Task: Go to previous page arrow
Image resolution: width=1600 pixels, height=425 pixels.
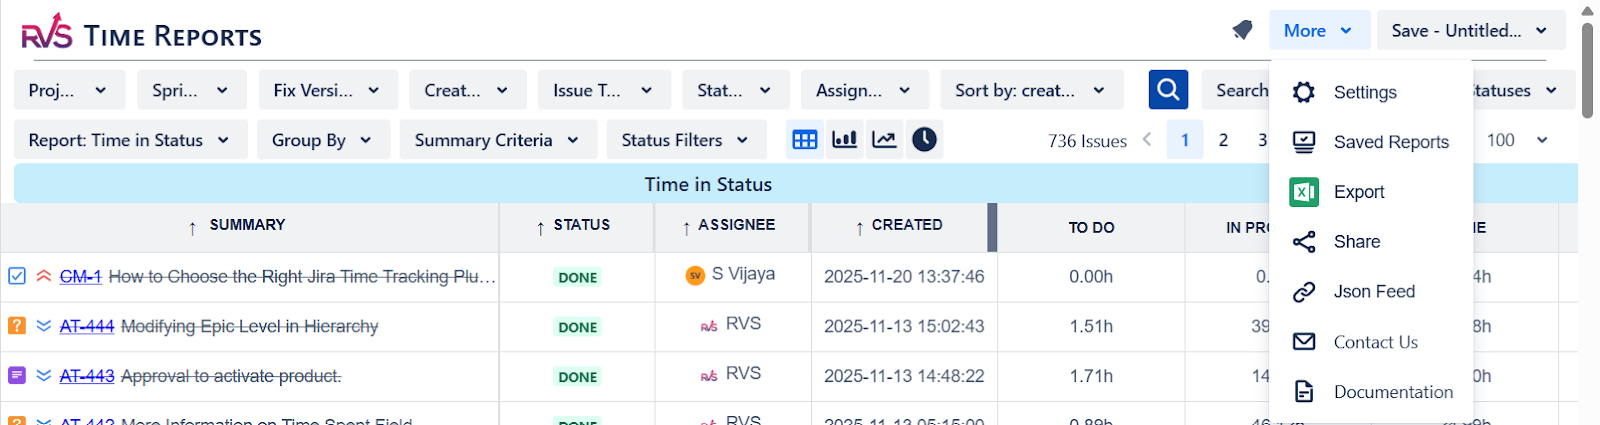Action: 1147,140
